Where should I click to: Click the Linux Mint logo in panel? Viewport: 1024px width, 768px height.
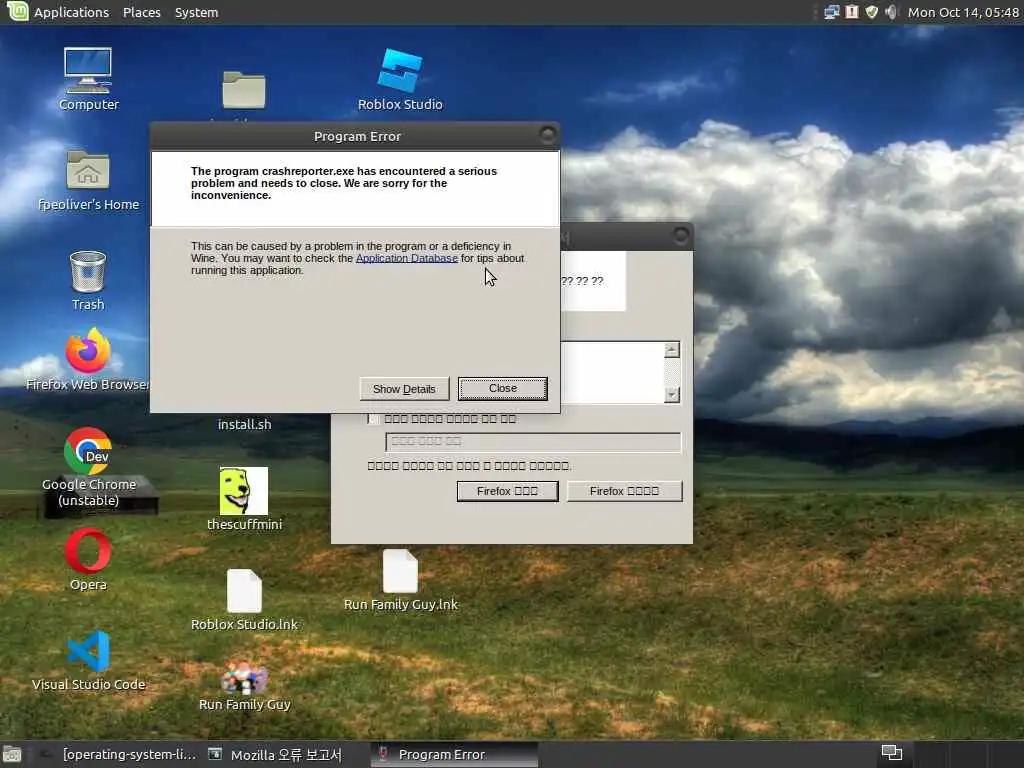[17, 11]
